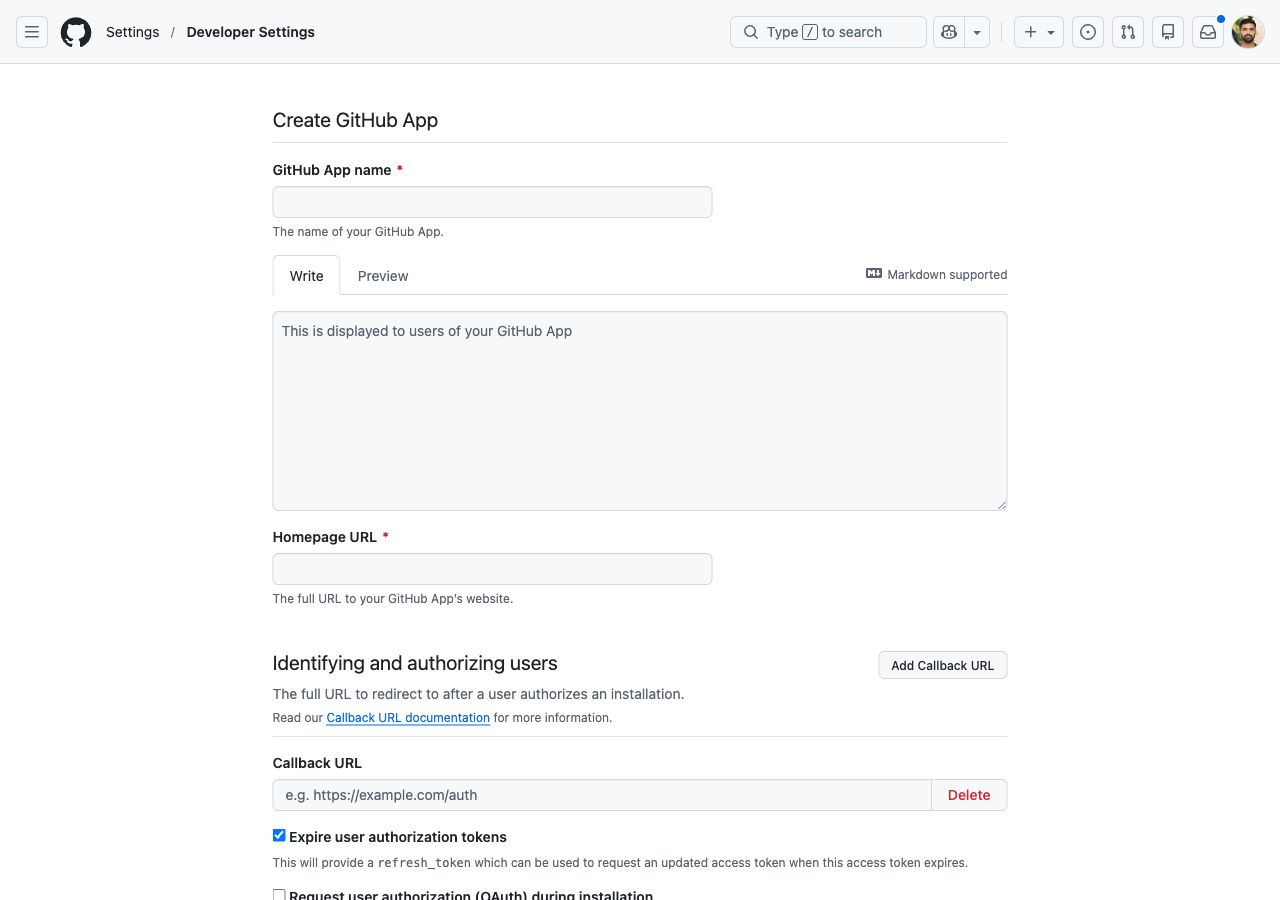The height and width of the screenshot is (900, 1280).
Task: Click the 'Create GitHub App' heading
Action: [x=355, y=120]
